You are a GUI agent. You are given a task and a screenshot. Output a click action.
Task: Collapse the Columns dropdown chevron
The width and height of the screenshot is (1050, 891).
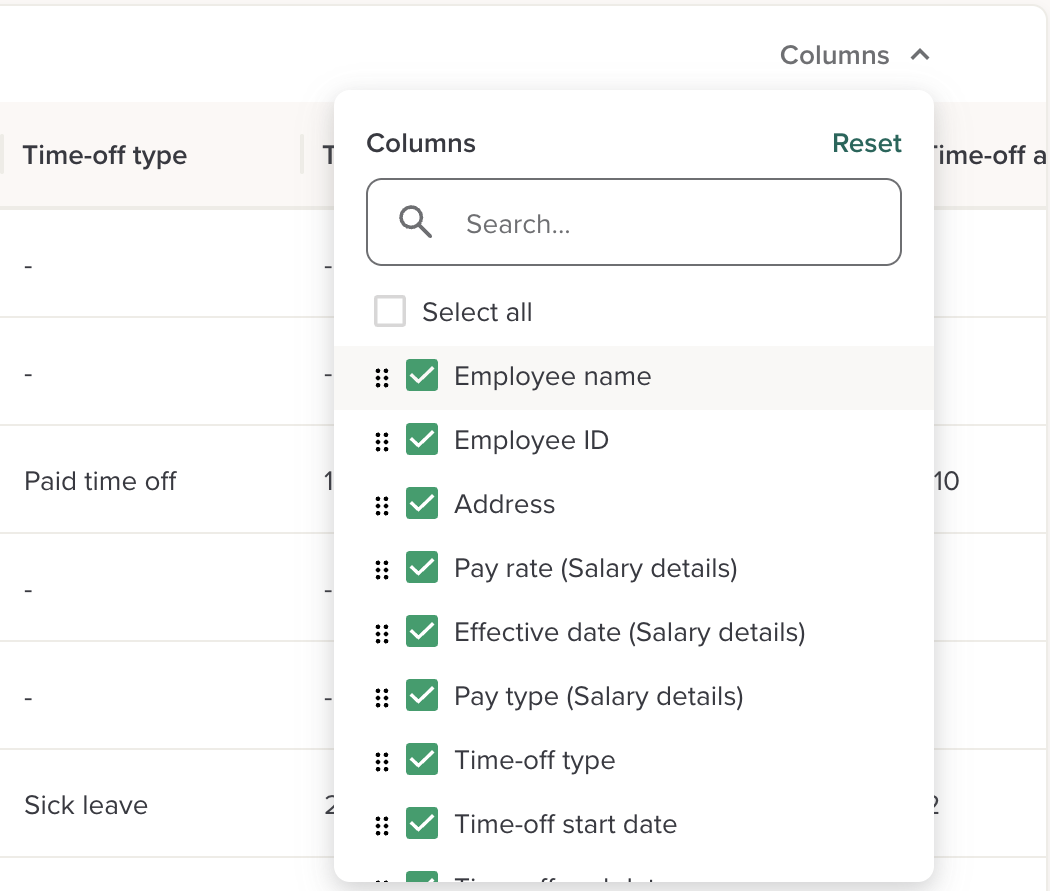(920, 55)
